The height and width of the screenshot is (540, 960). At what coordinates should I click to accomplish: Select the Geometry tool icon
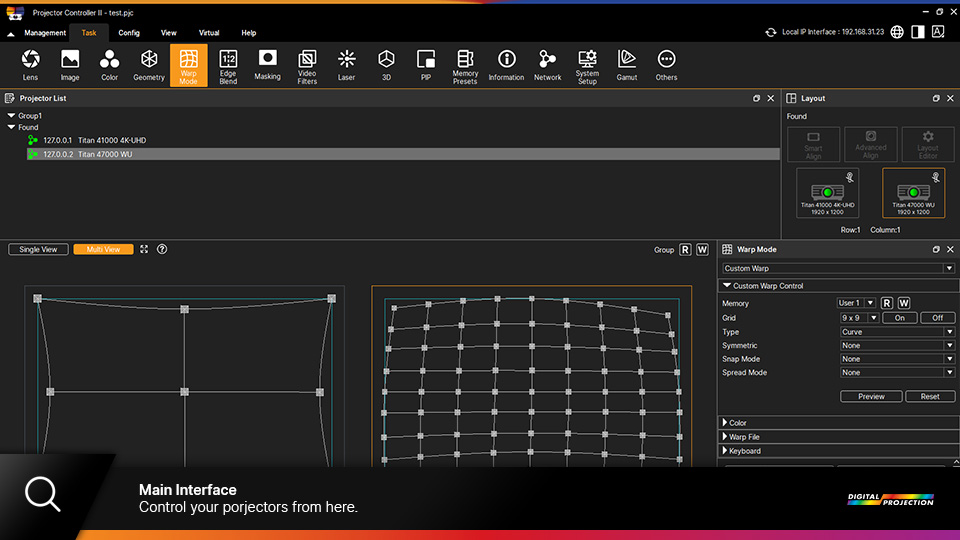[149, 64]
